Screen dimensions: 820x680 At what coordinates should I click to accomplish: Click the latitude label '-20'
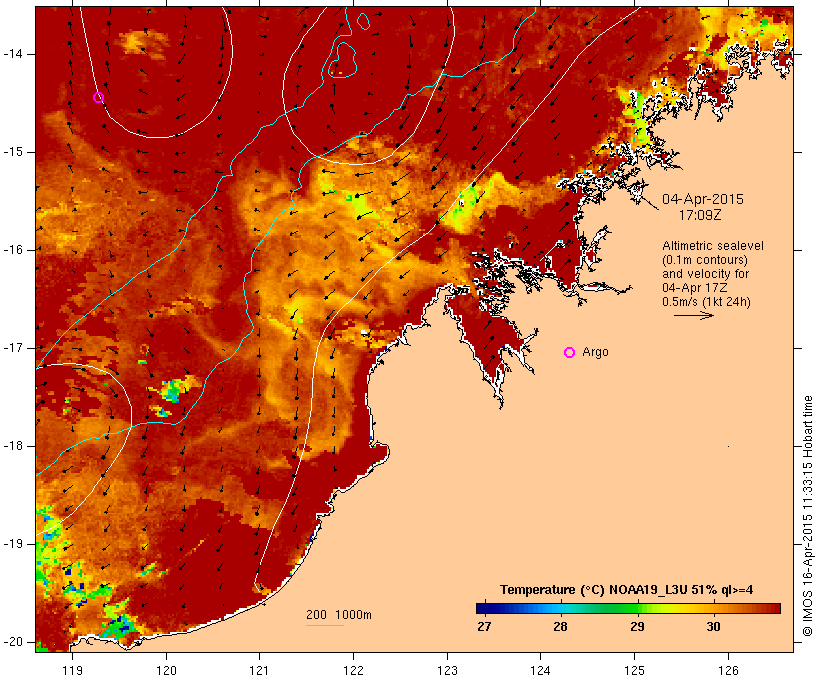13,642
